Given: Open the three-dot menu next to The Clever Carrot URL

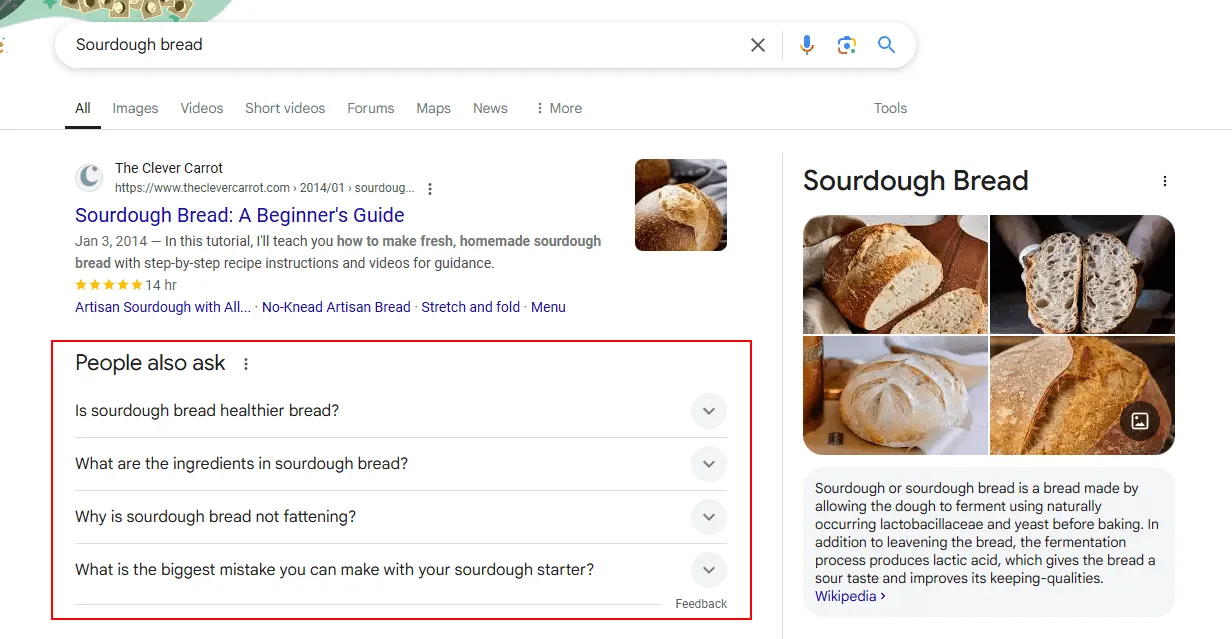Looking at the screenshot, I should point(429,188).
